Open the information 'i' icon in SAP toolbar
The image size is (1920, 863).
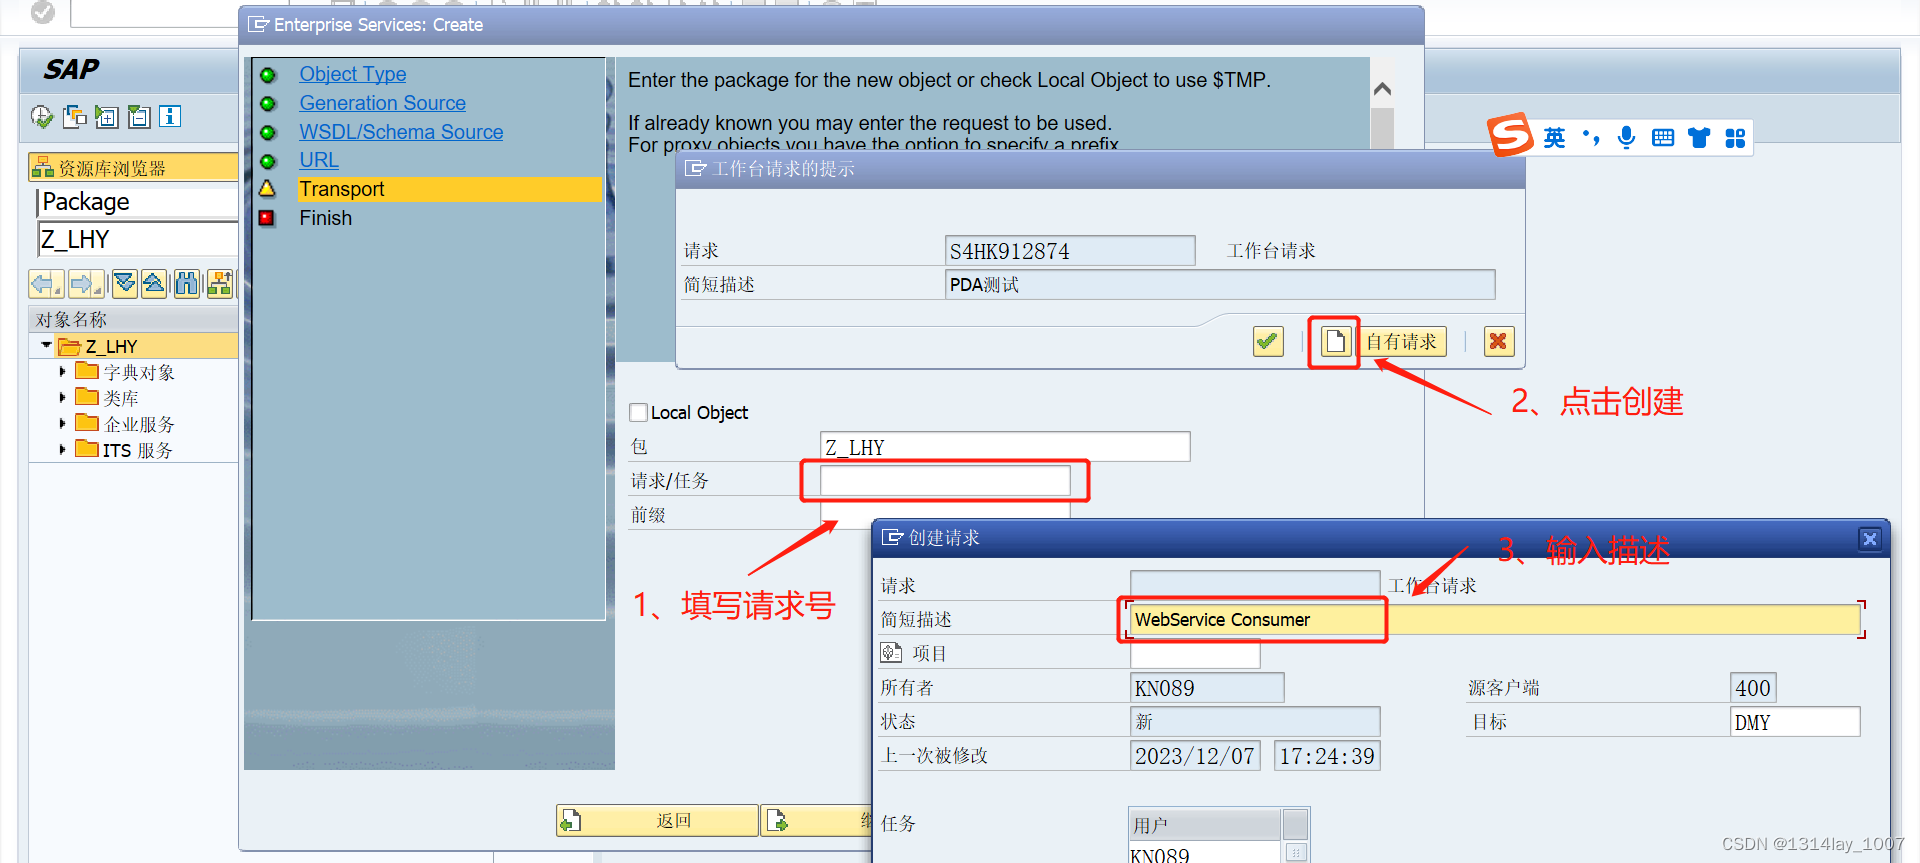(x=170, y=117)
